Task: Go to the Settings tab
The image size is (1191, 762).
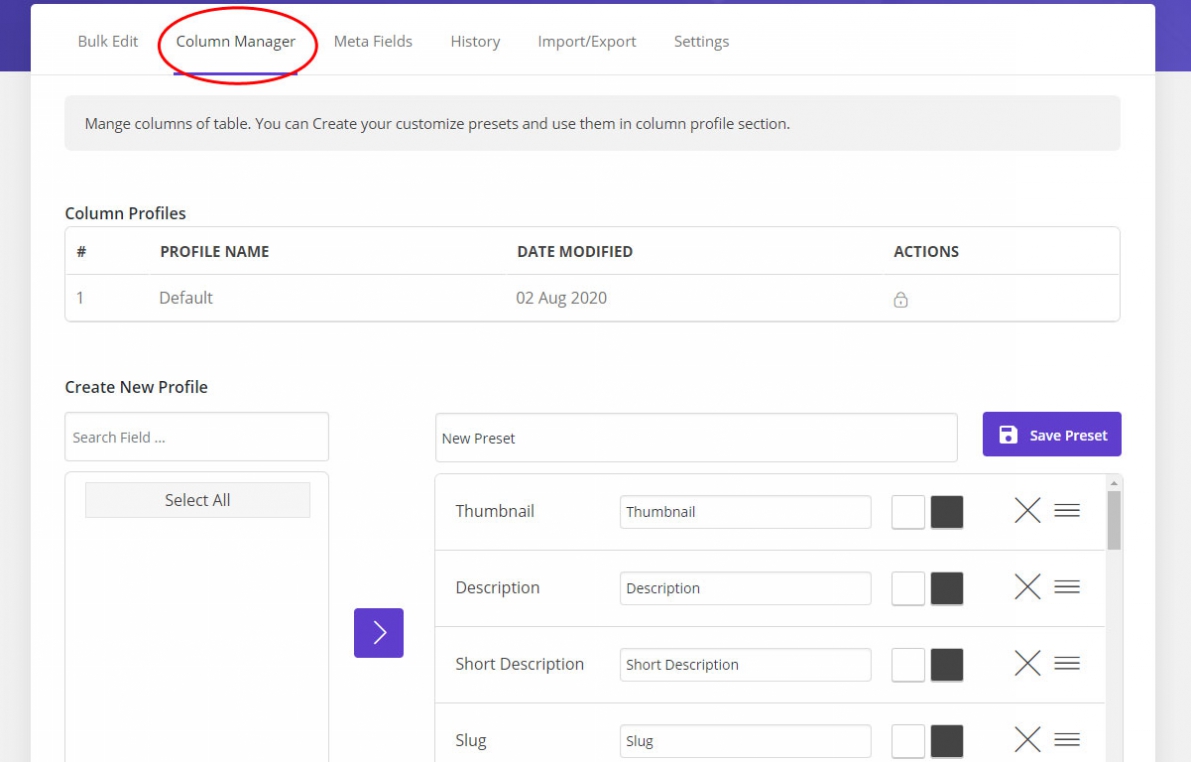Action: (x=701, y=41)
